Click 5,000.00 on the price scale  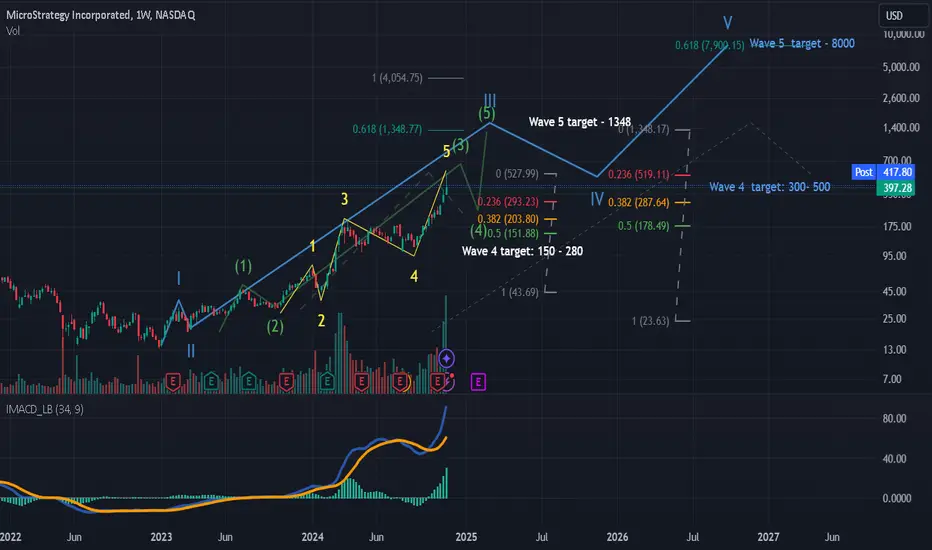(901, 67)
